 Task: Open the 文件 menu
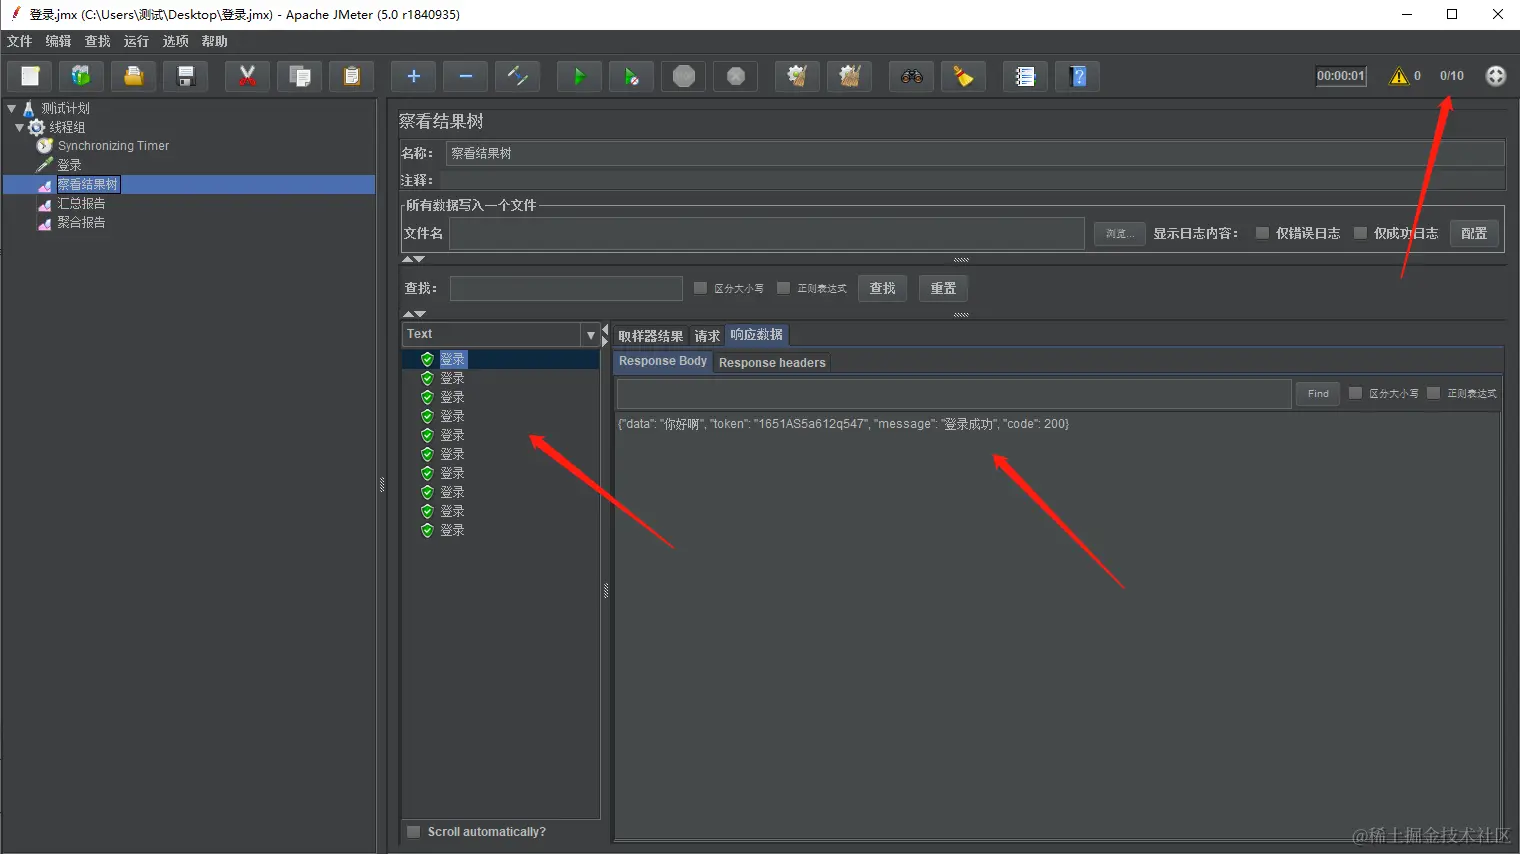point(20,41)
